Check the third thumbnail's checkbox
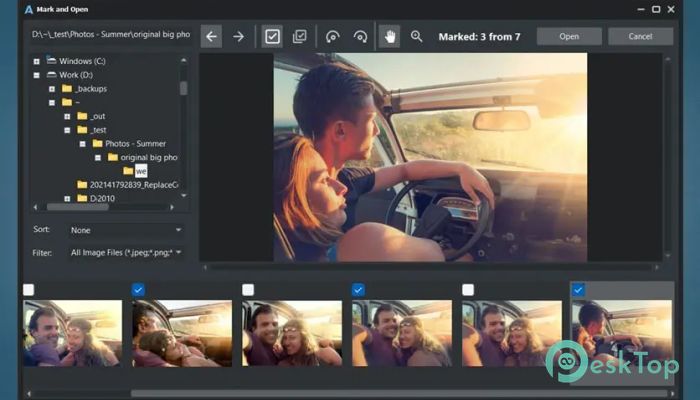This screenshot has height=400, width=700. point(248,290)
